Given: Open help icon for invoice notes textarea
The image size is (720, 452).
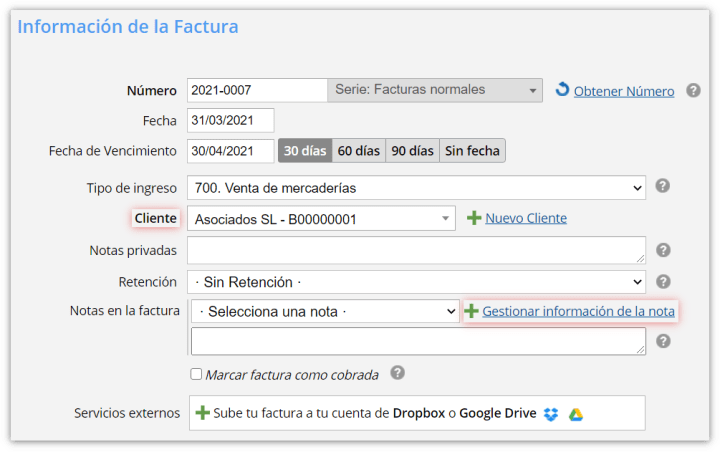Looking at the screenshot, I should [x=663, y=341].
